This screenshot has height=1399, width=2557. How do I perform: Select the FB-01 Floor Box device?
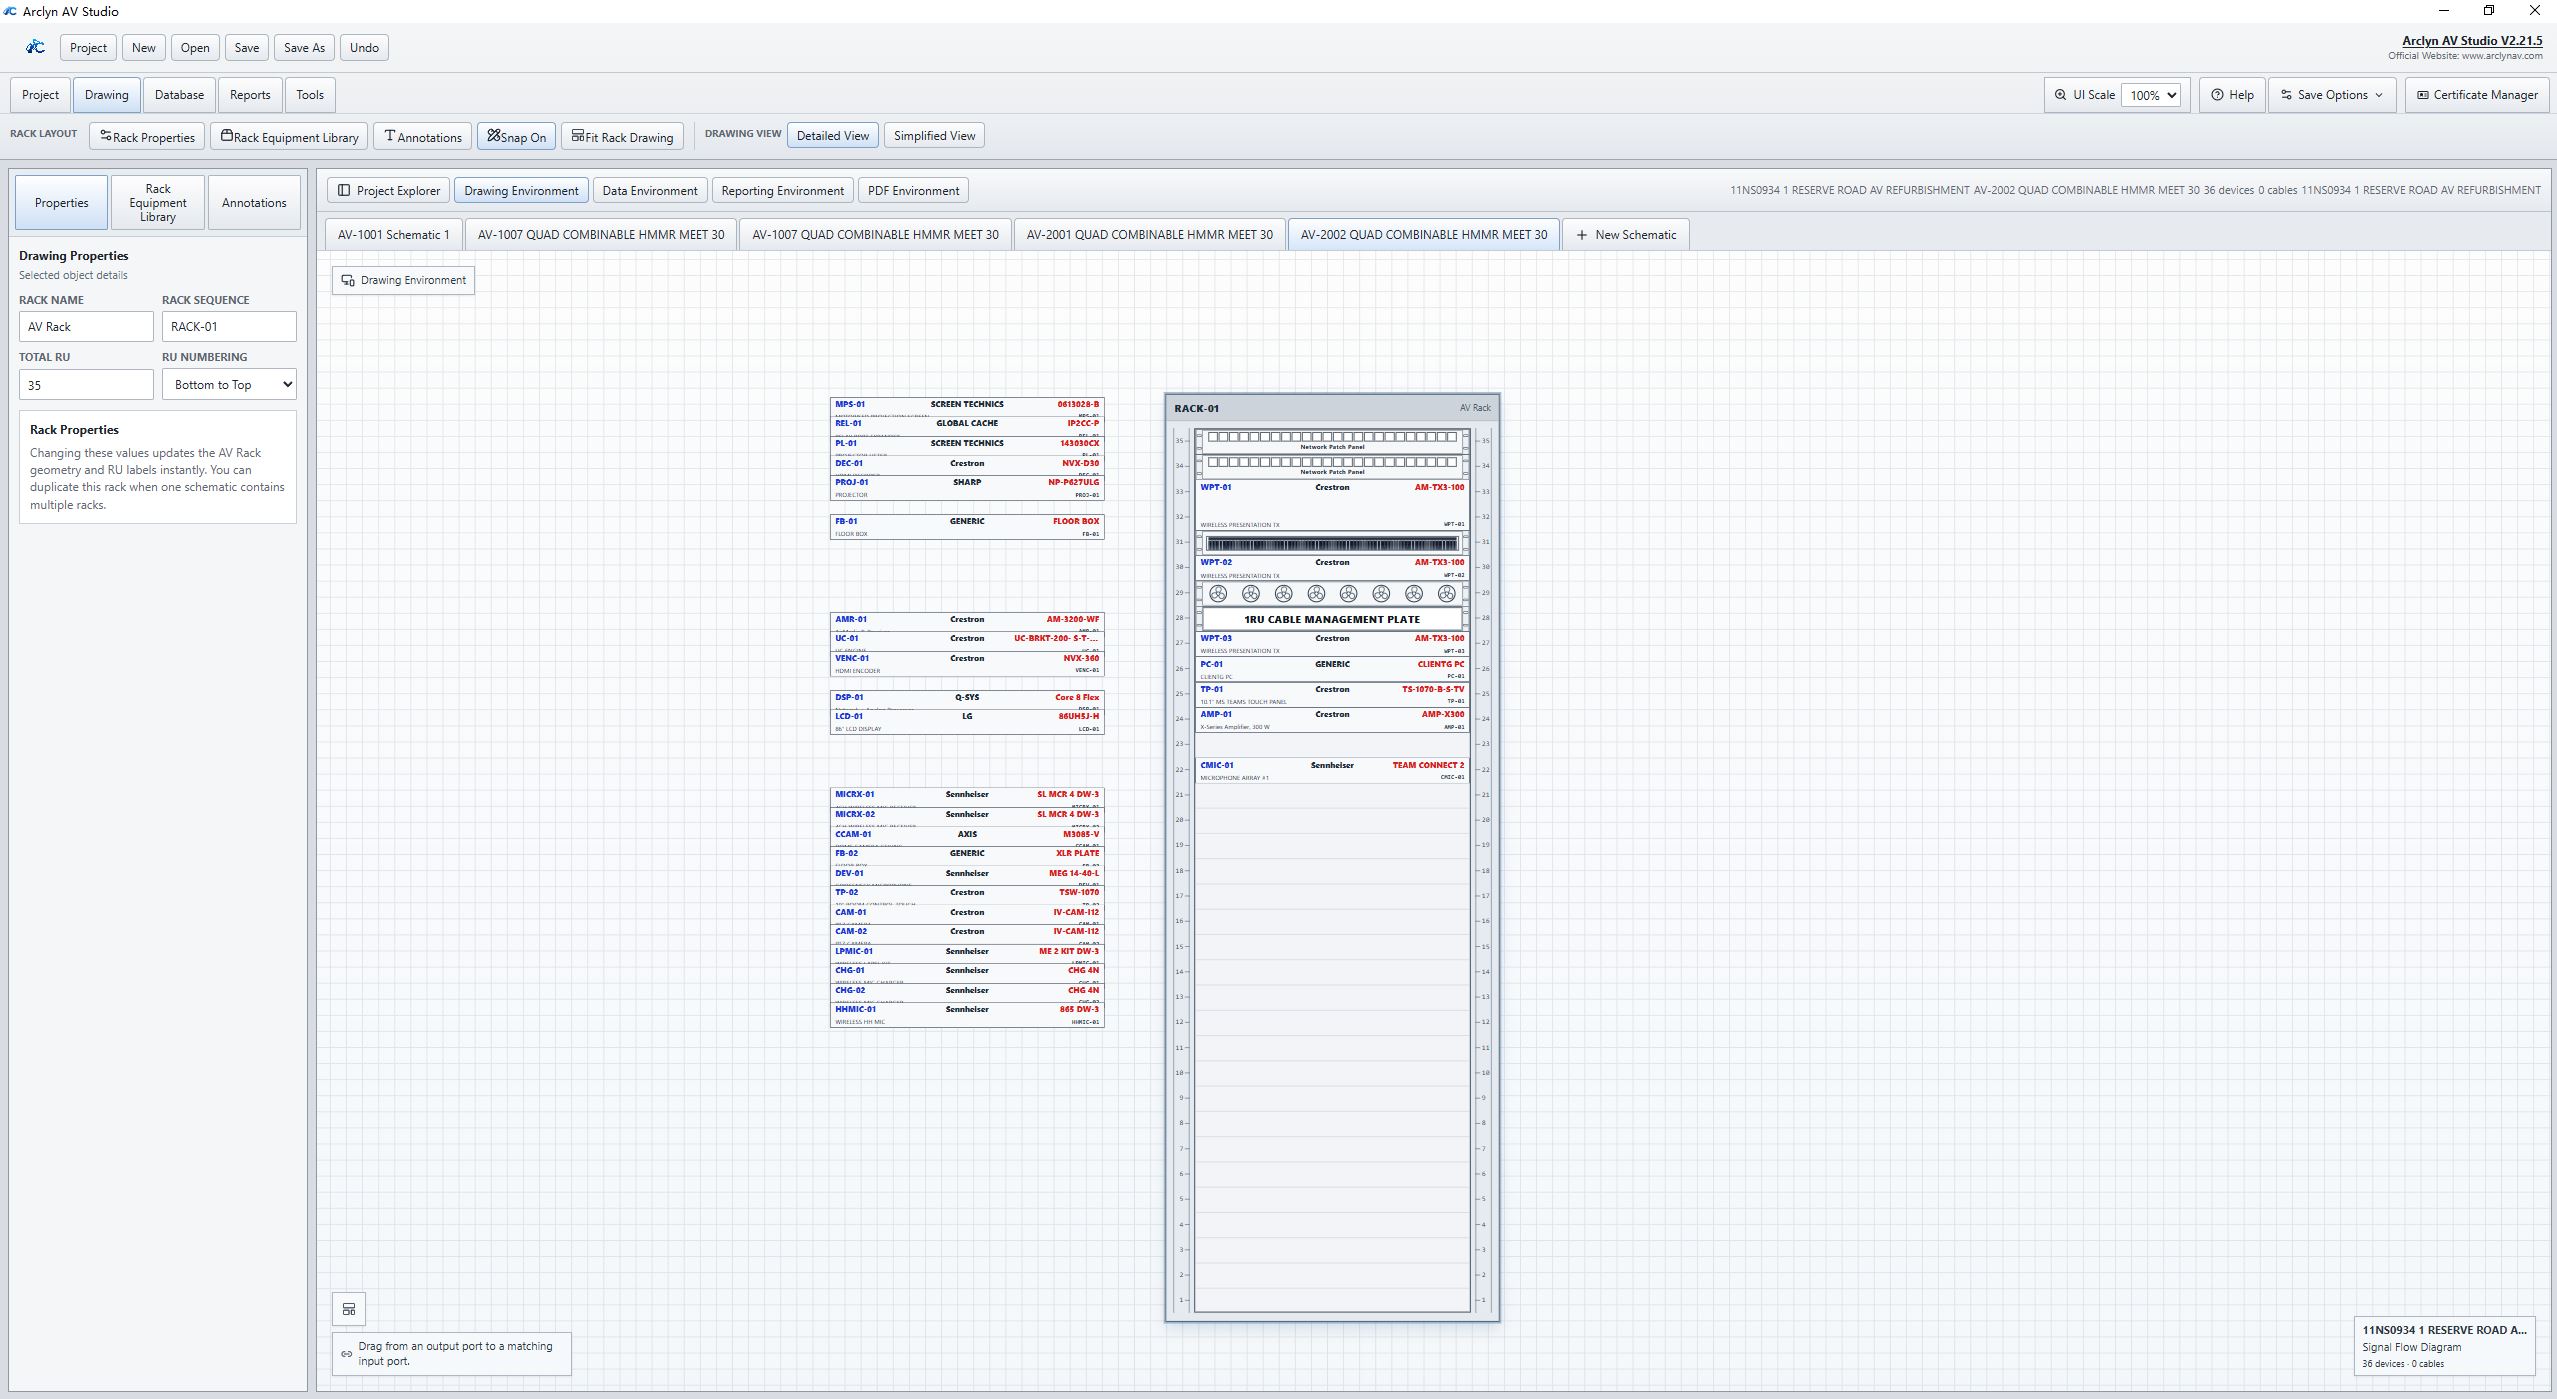(967, 527)
